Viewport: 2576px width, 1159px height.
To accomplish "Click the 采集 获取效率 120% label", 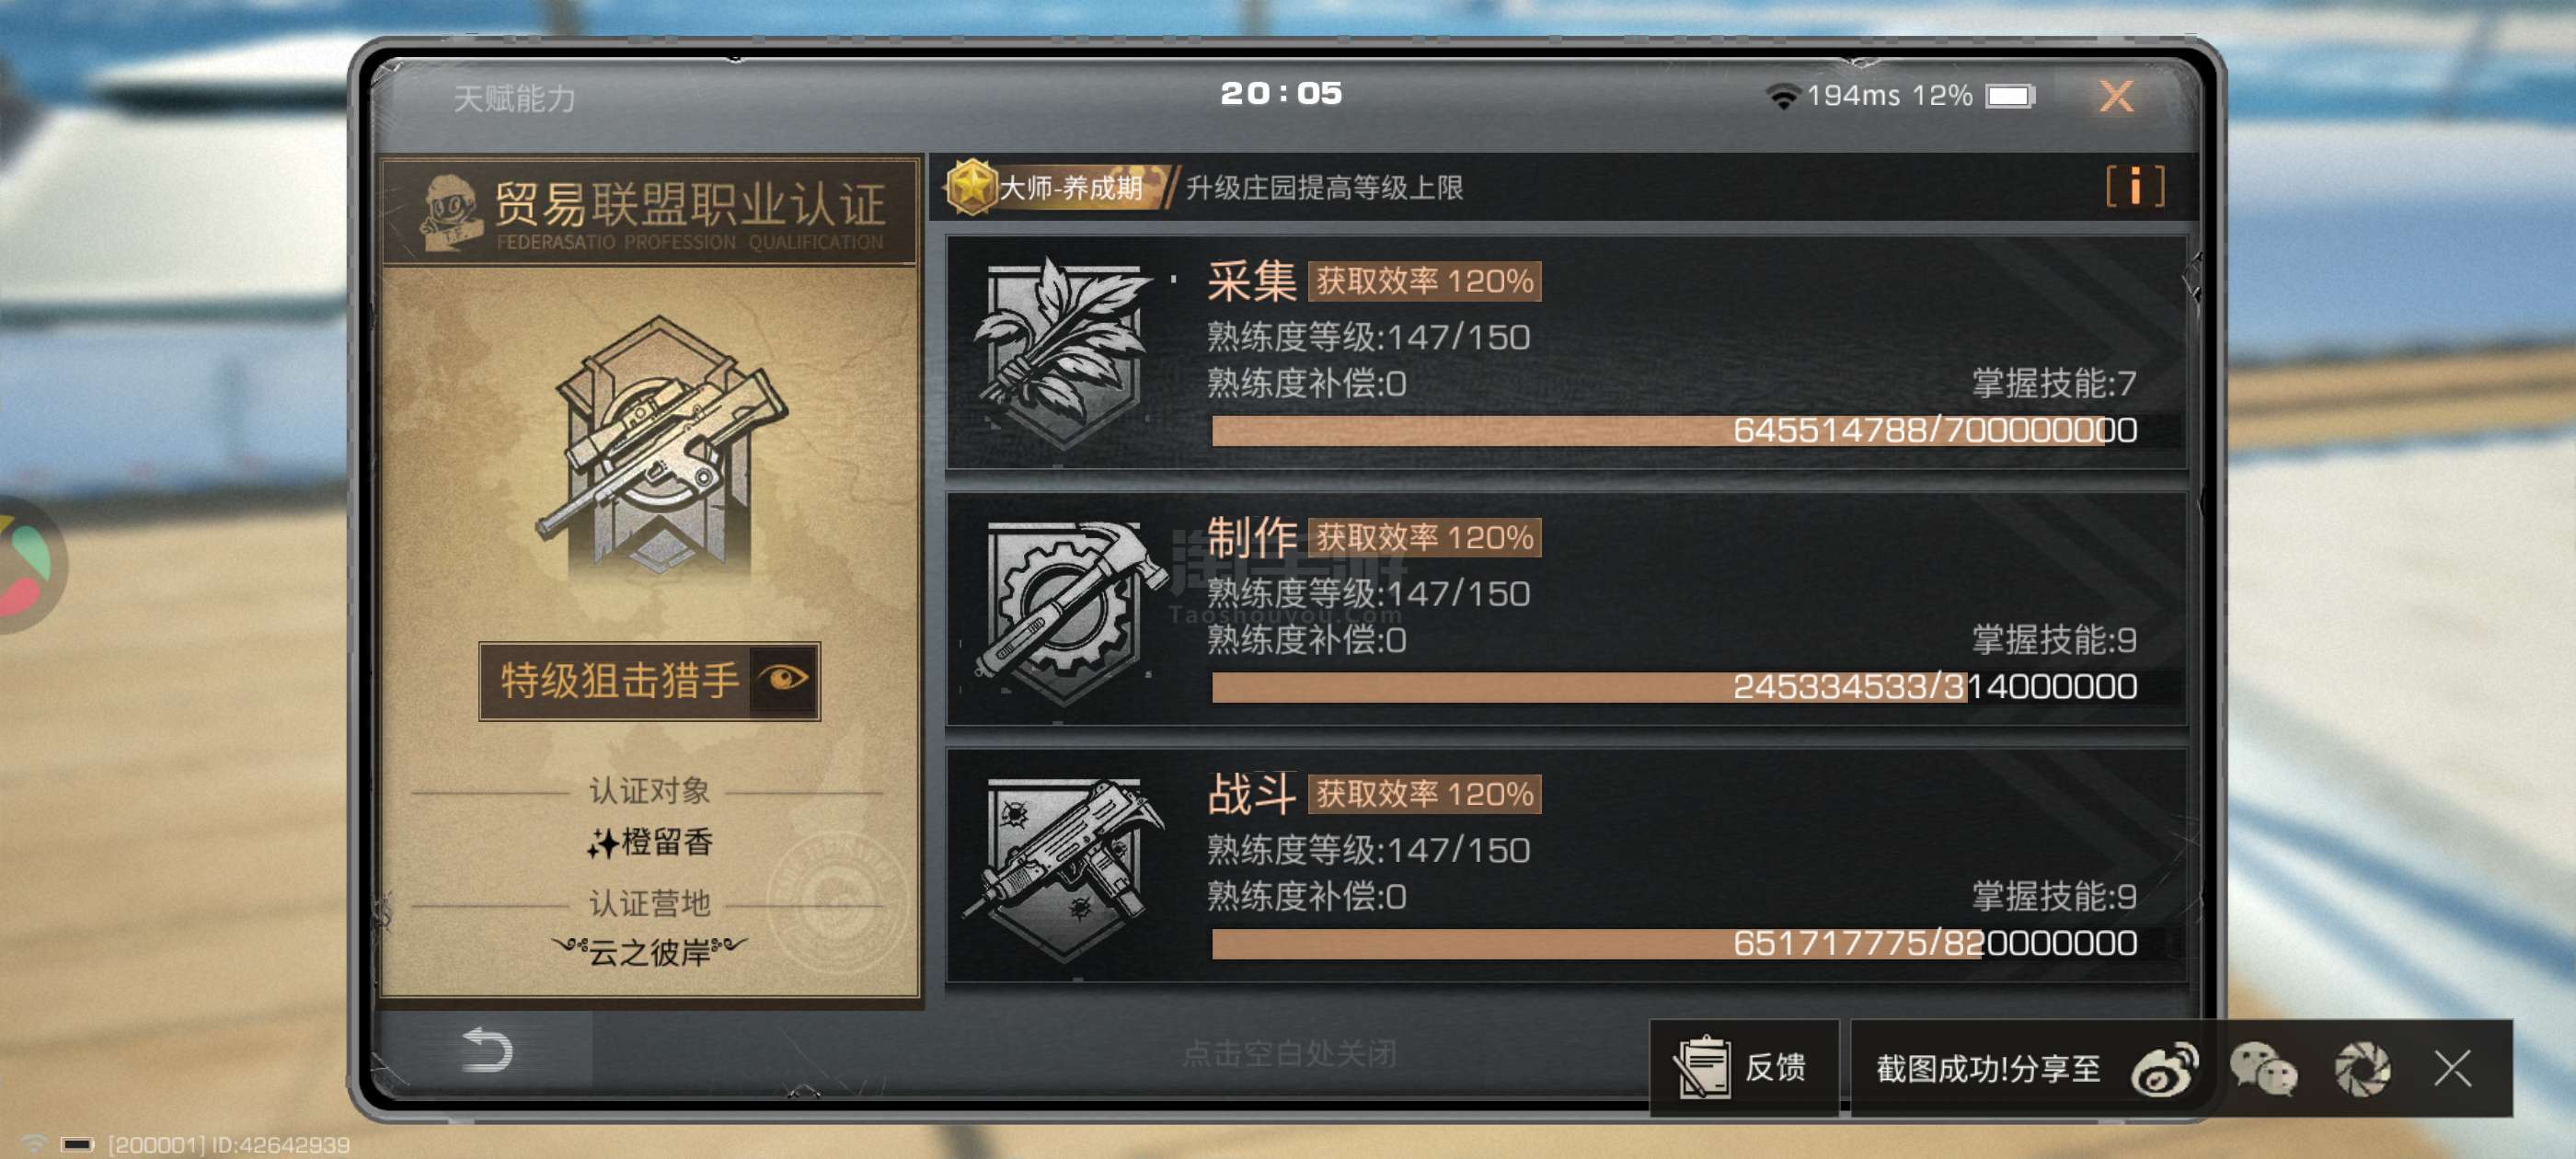I will (1424, 281).
